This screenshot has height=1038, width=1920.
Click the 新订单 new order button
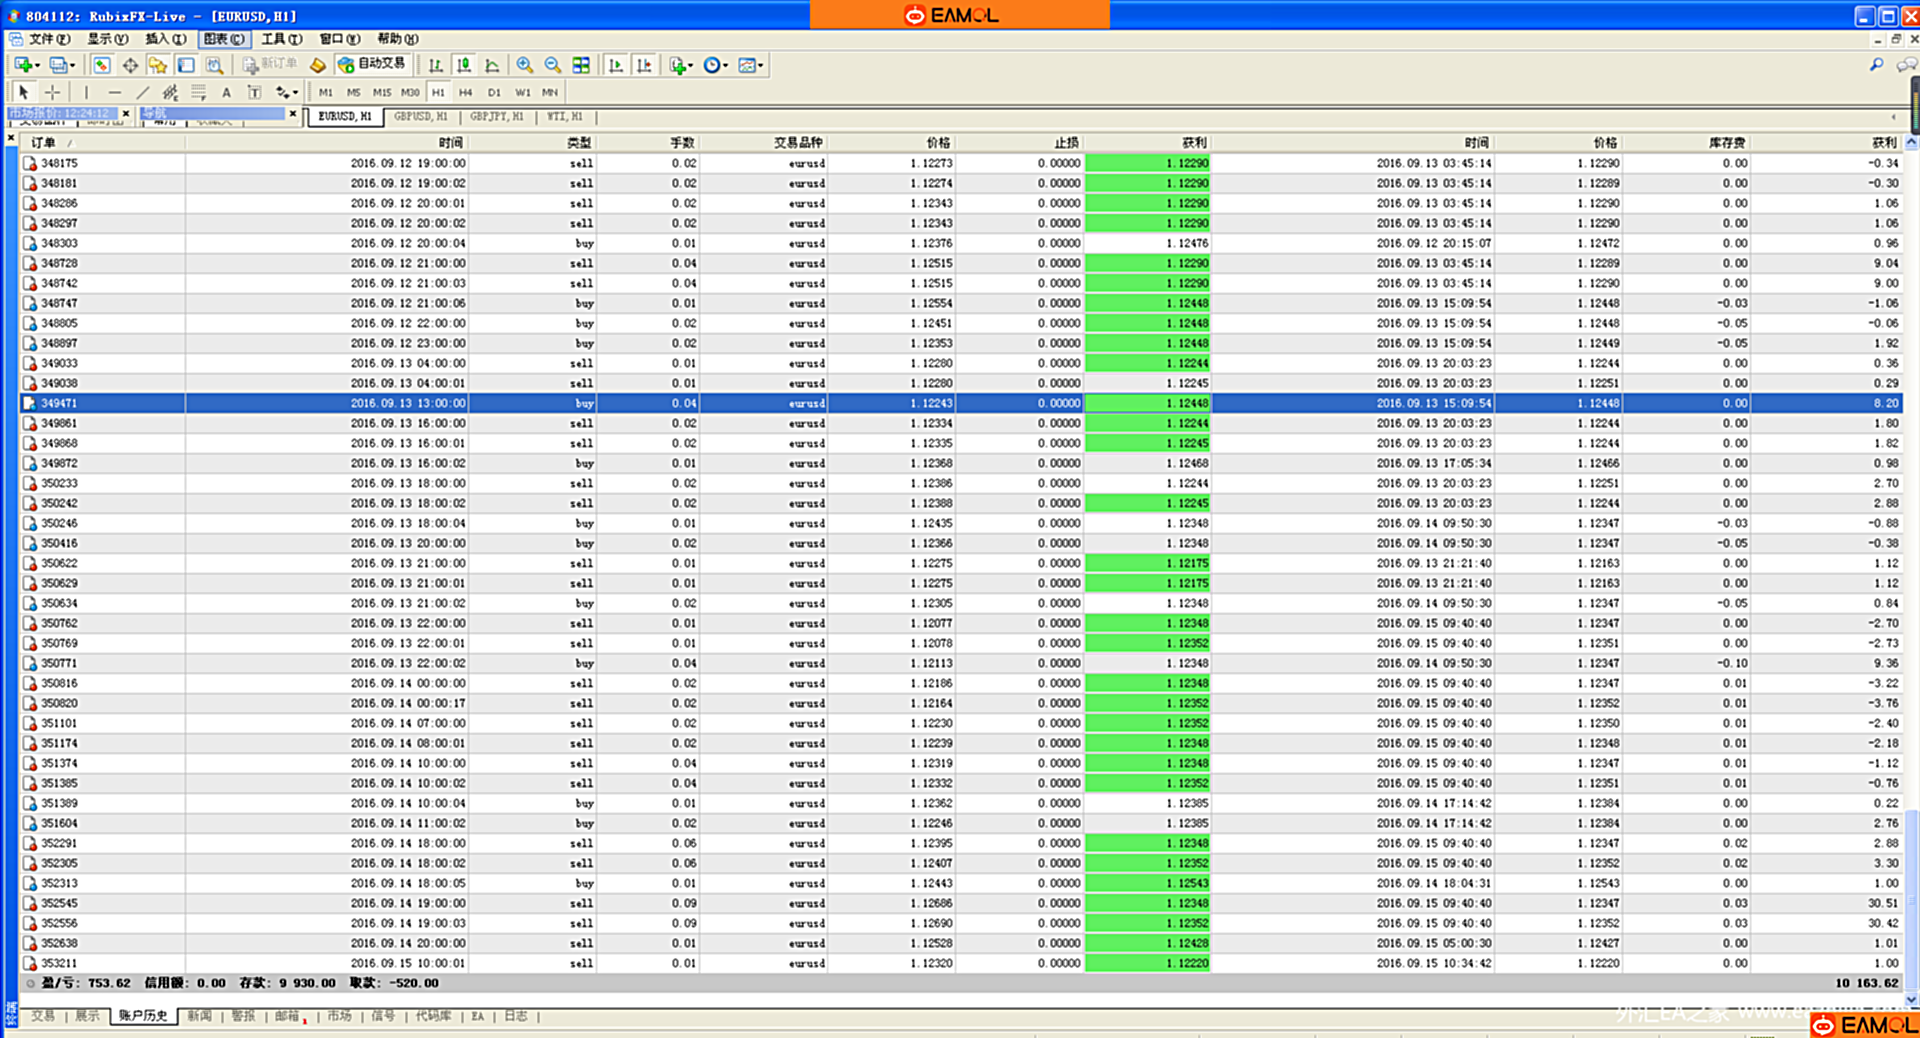tap(270, 64)
